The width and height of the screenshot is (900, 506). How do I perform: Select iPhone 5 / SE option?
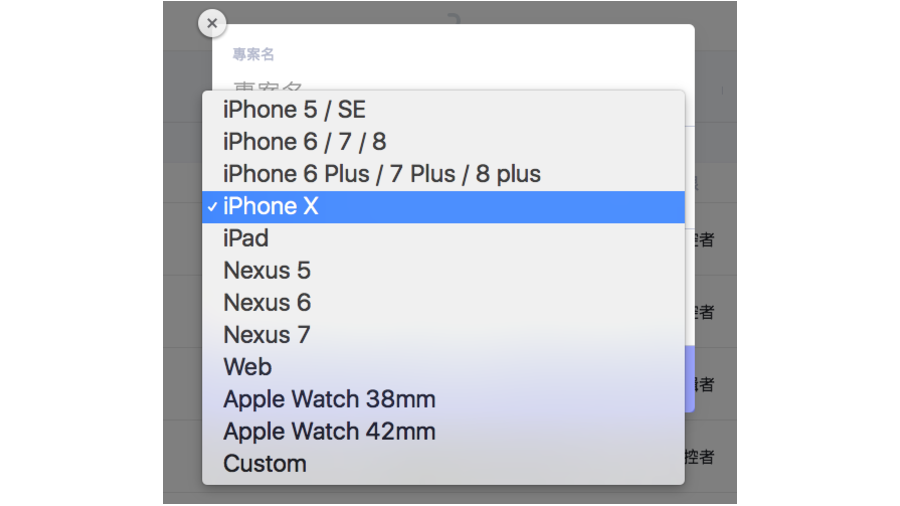pyautogui.click(x=443, y=110)
